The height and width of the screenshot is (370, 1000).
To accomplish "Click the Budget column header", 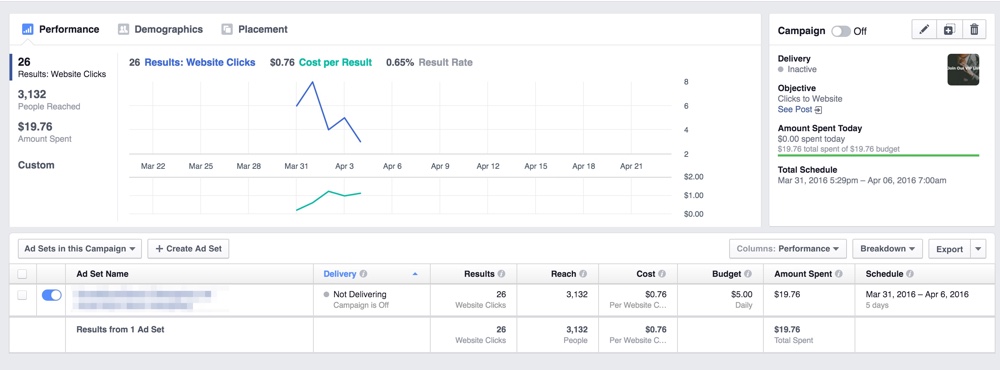I will point(726,274).
